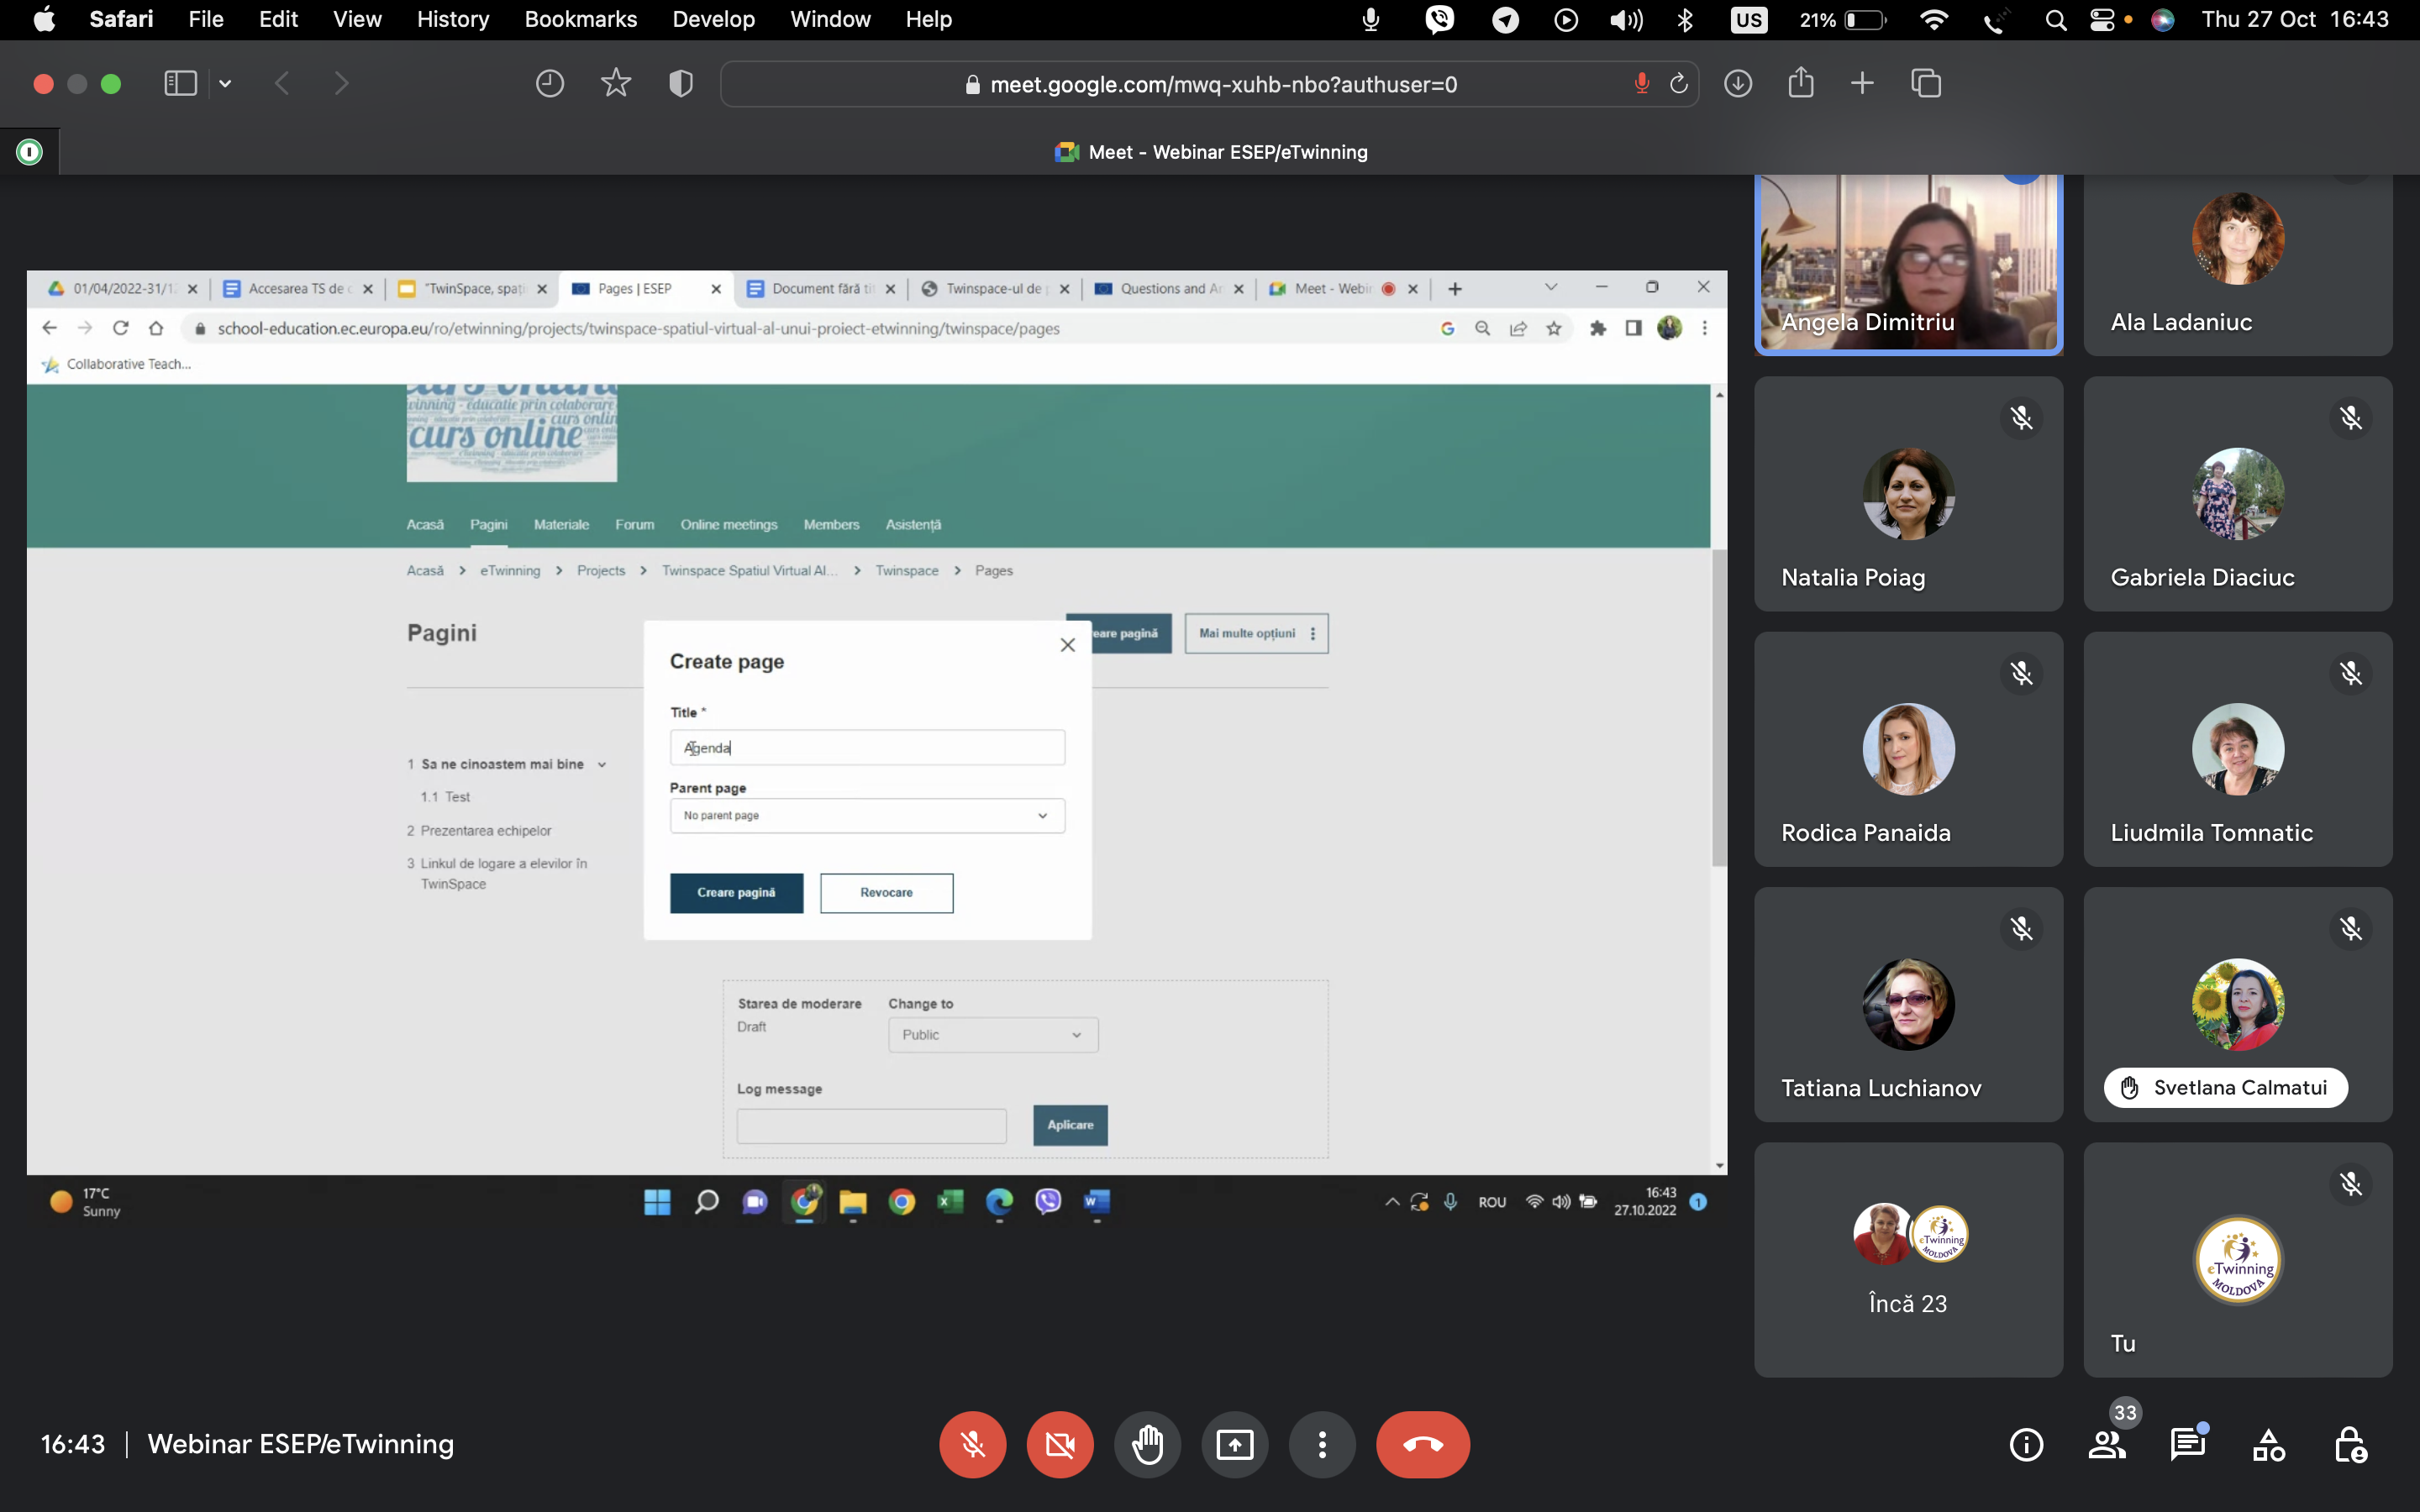Open Safari Develop menu
2420x1512 pixels.
(713, 19)
